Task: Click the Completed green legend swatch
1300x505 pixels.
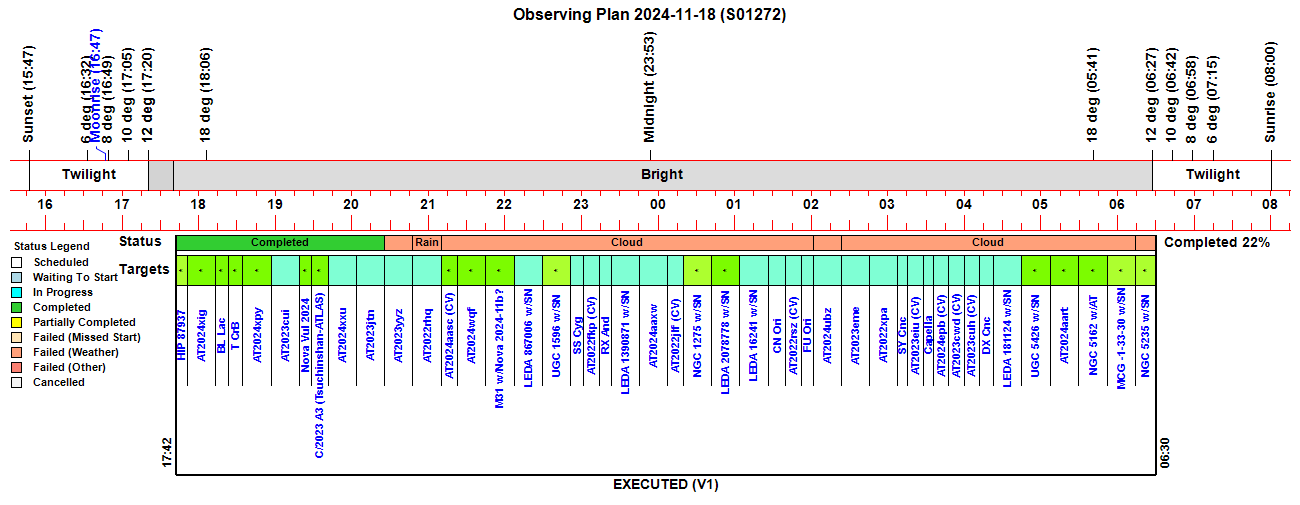Action: (x=16, y=307)
